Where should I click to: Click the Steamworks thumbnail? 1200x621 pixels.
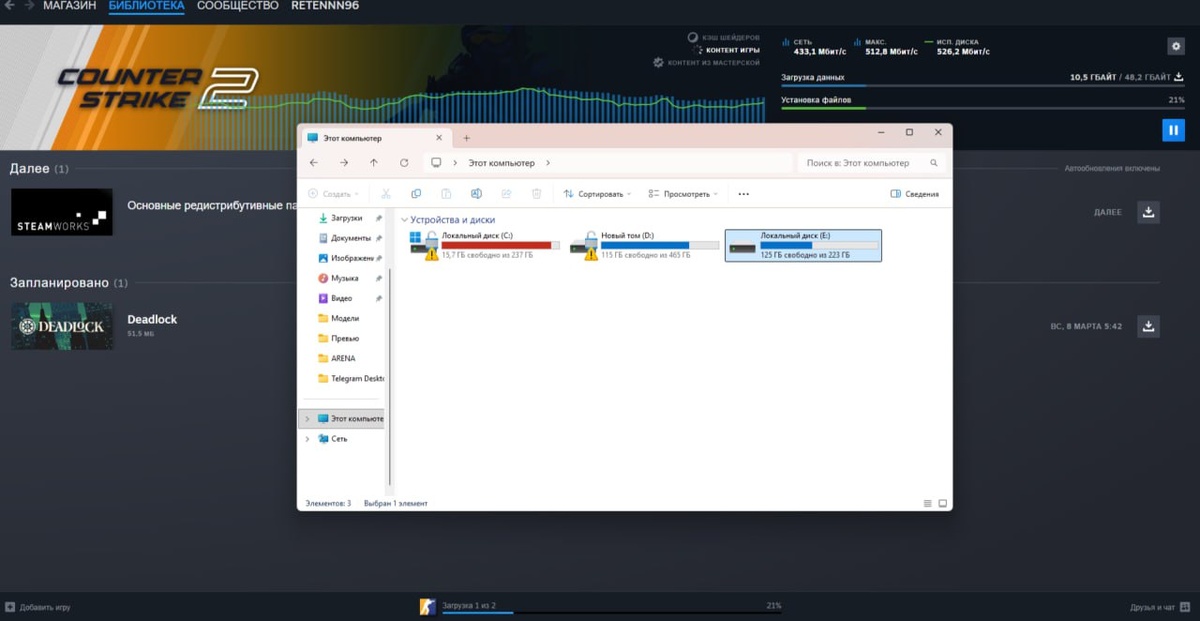click(62, 212)
